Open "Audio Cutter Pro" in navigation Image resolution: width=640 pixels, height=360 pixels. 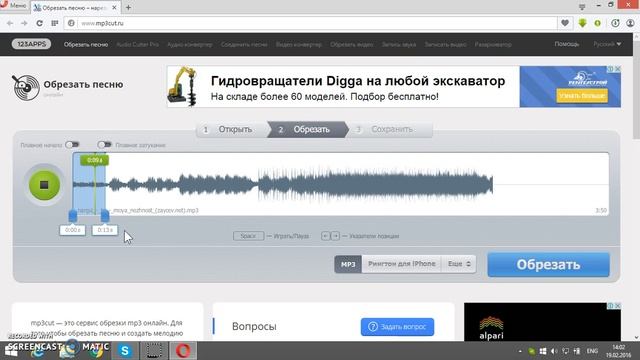tap(138, 44)
